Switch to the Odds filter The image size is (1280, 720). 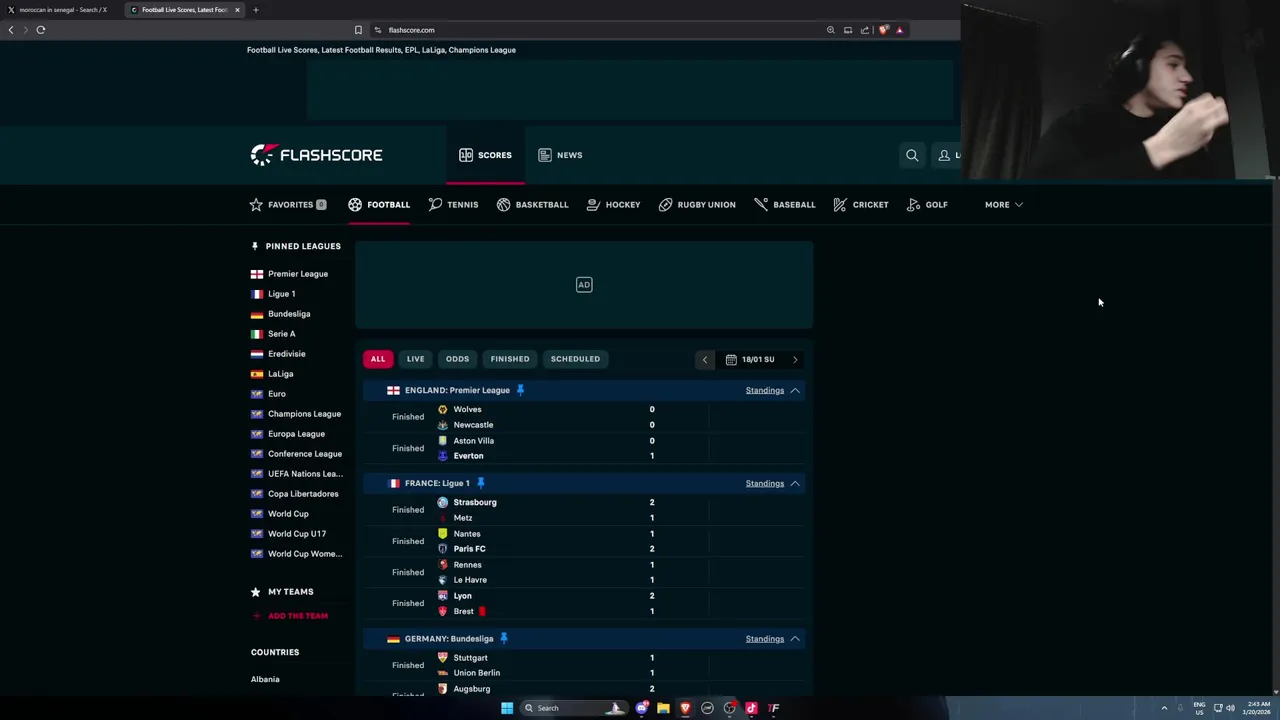pos(457,359)
